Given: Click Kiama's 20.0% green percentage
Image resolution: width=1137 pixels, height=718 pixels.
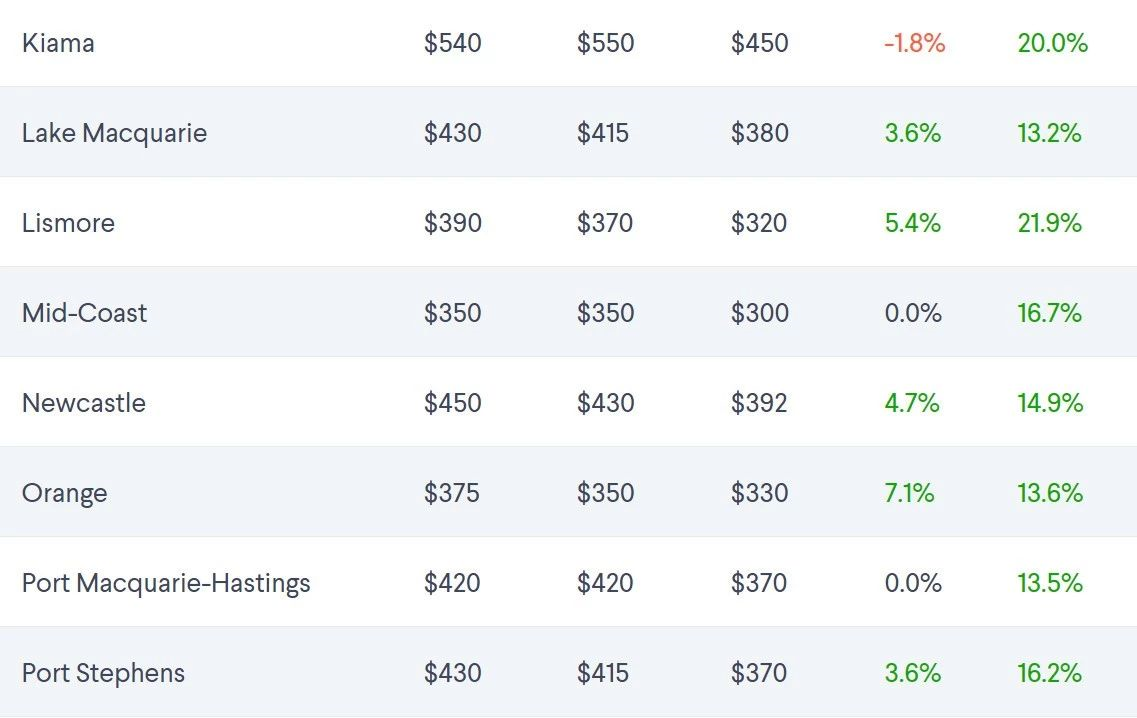Looking at the screenshot, I should pos(1052,43).
